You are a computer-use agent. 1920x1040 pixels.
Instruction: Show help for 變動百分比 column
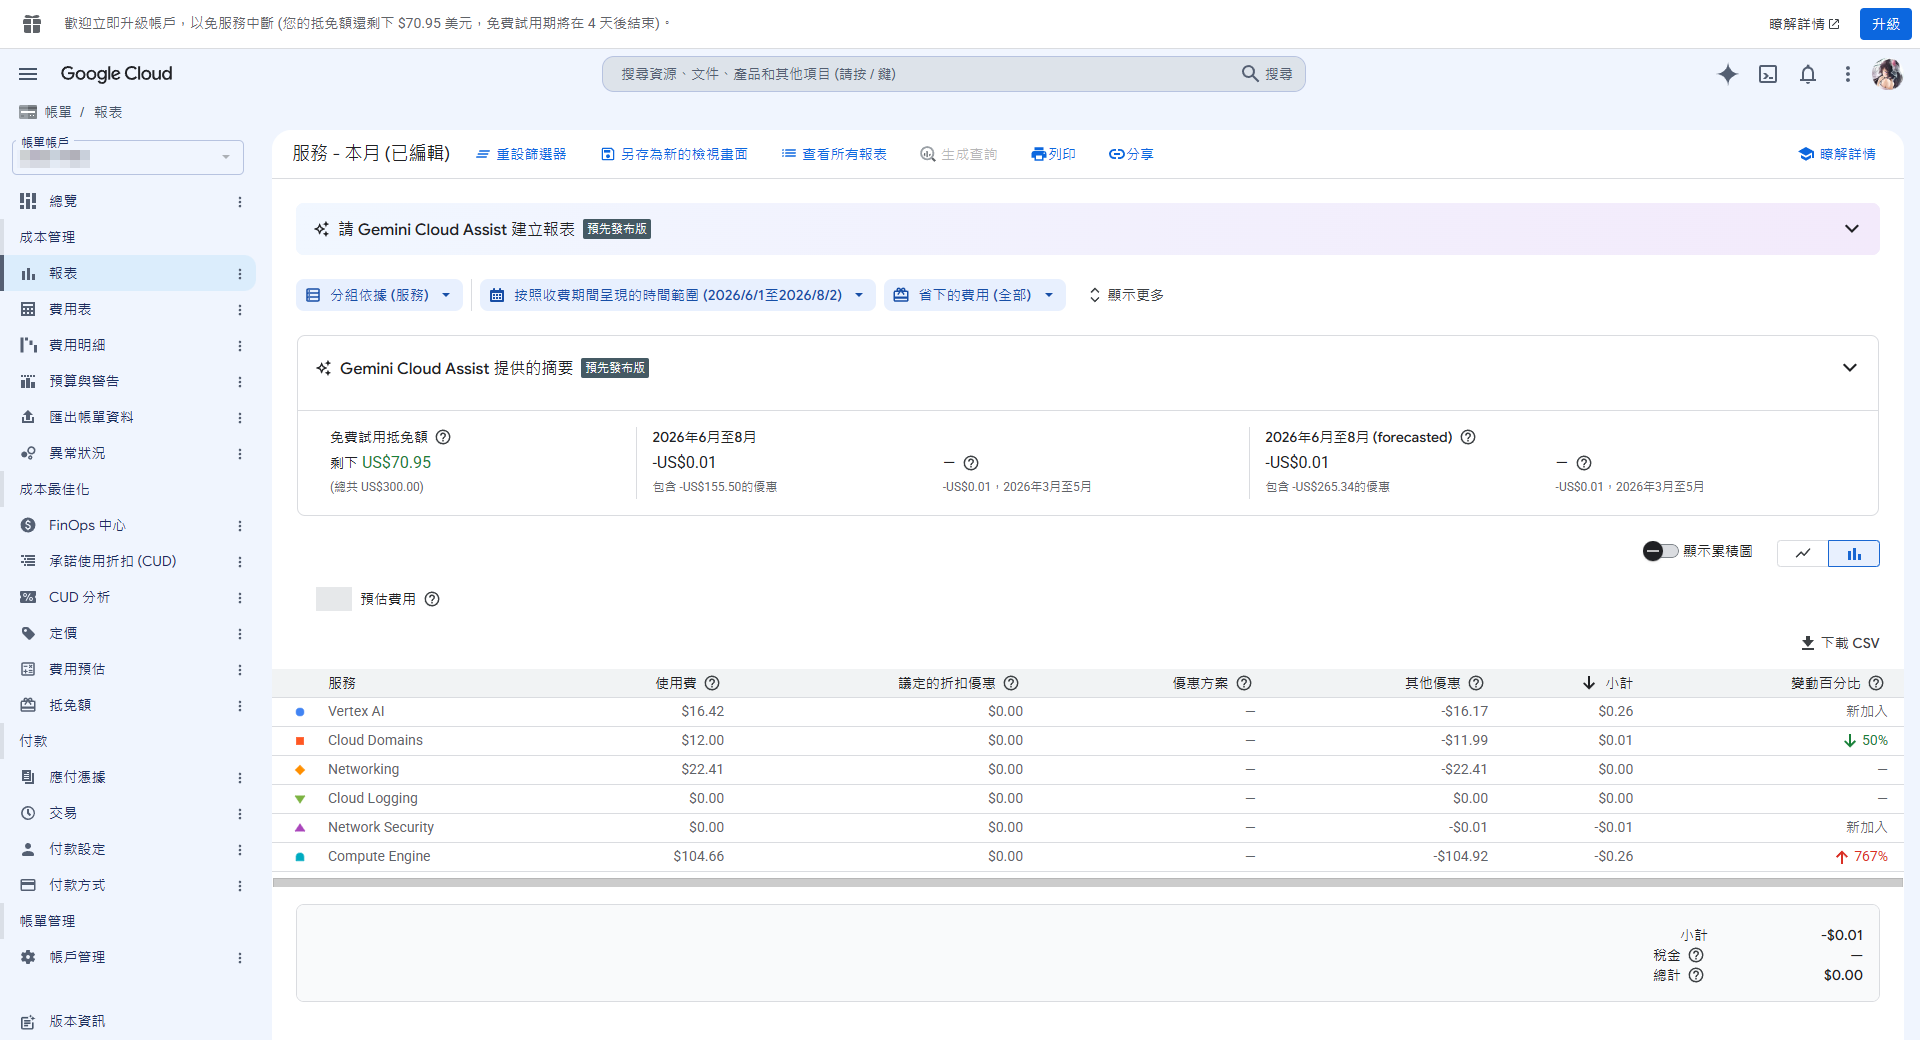(1876, 683)
